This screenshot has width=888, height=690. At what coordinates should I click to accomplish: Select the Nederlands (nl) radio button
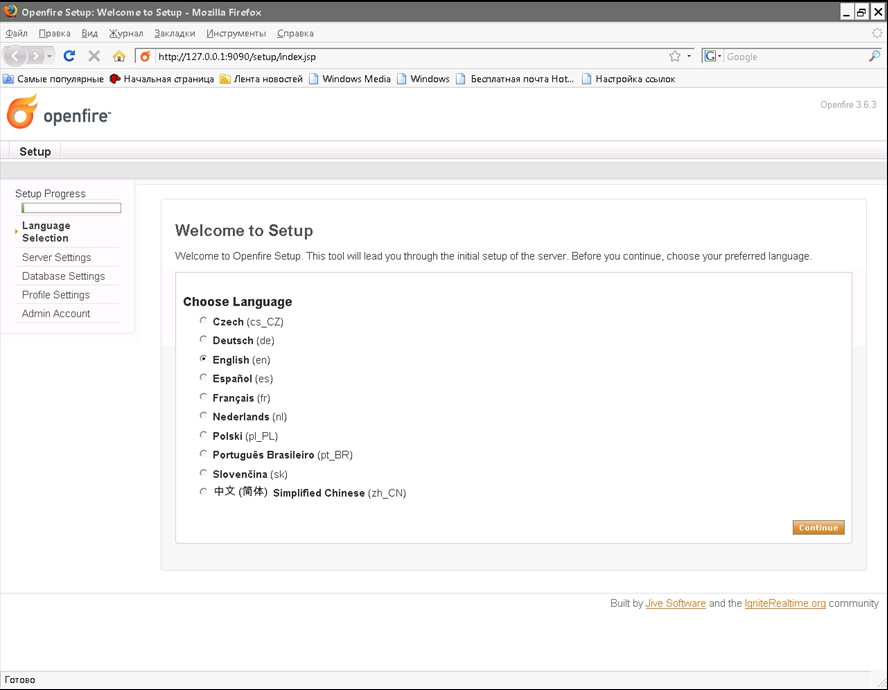pyautogui.click(x=203, y=415)
